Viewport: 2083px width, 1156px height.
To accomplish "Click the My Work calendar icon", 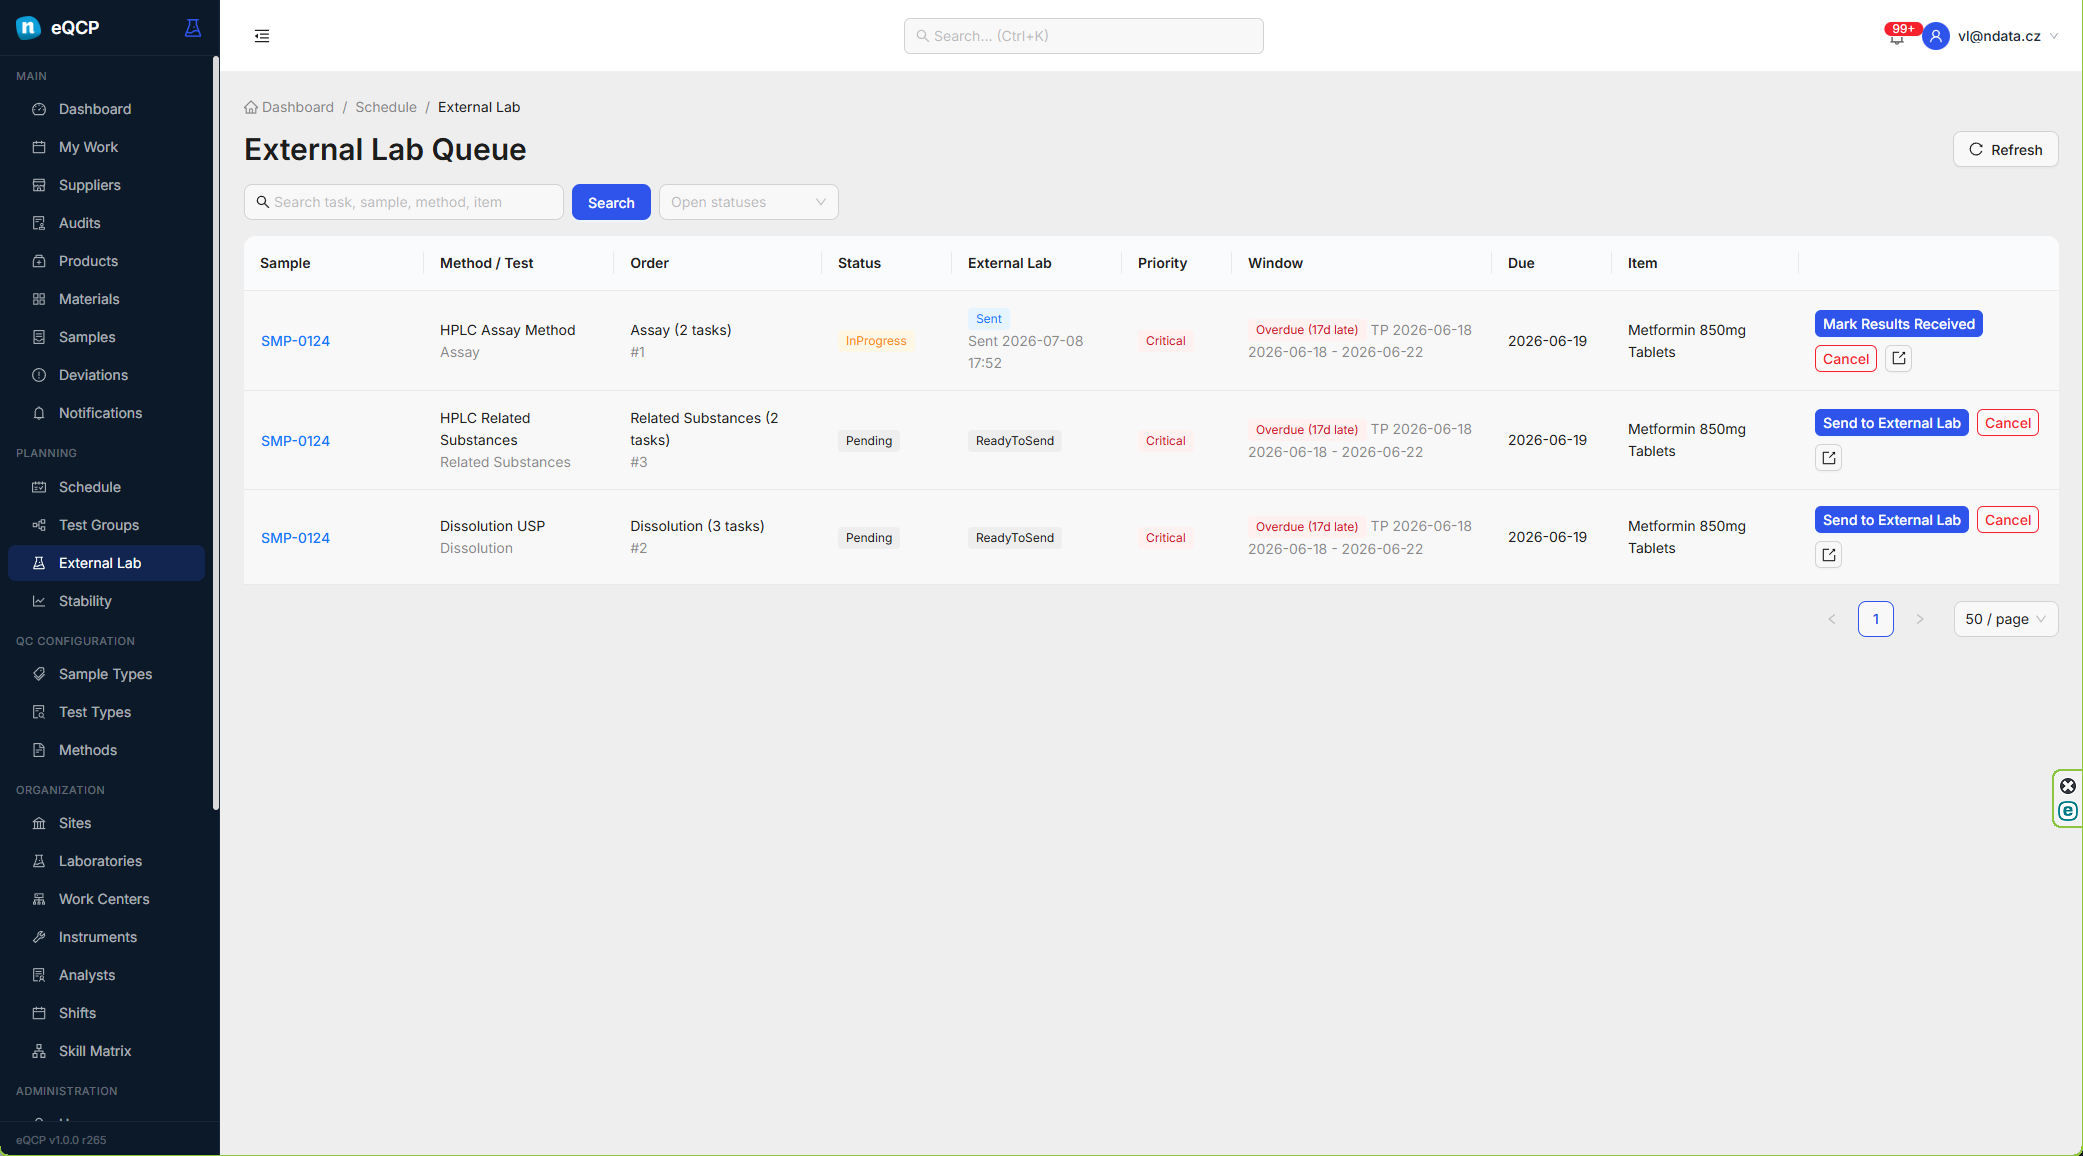I will click(39, 147).
